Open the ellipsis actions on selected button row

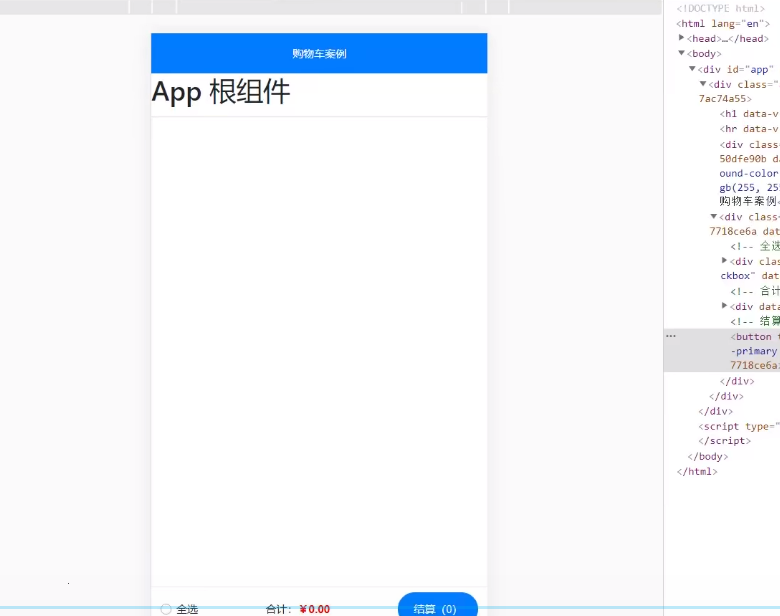671,336
